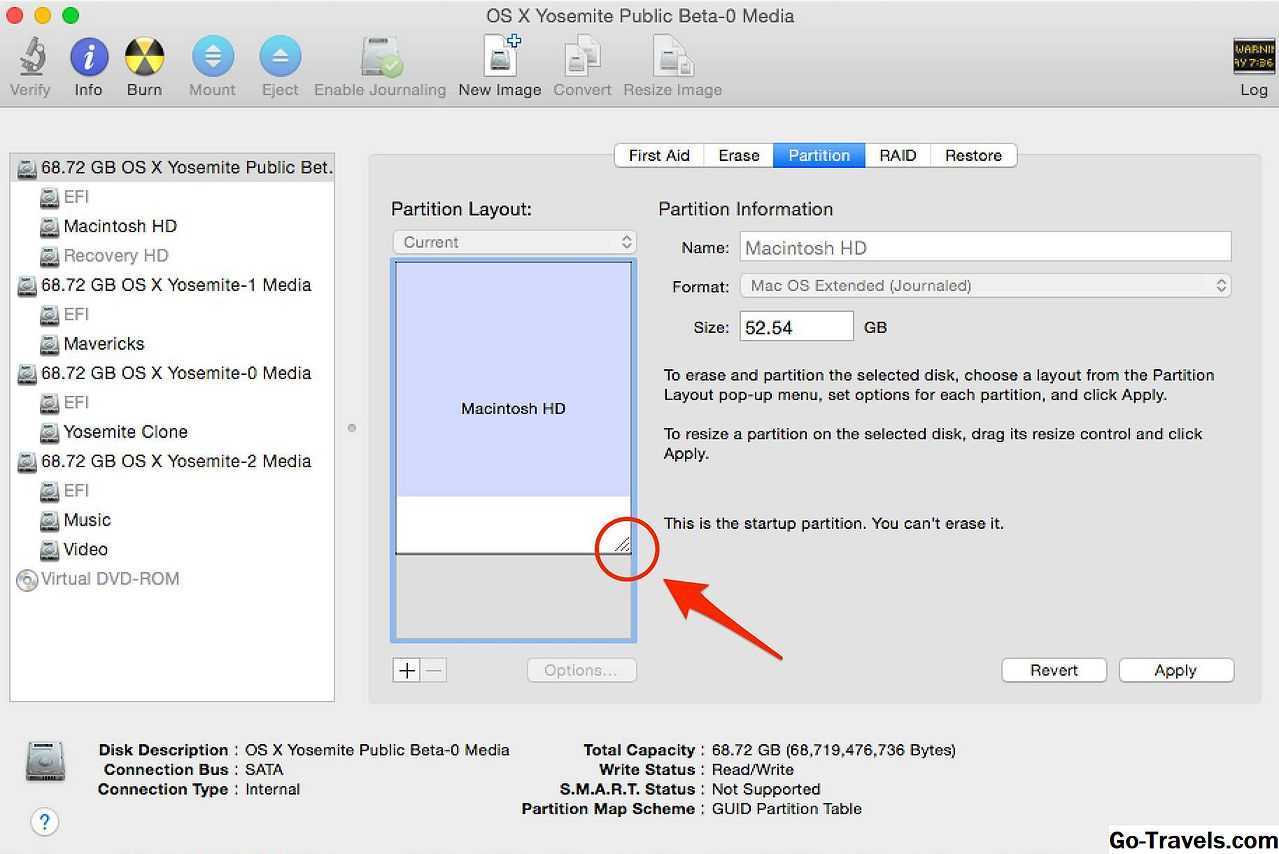This screenshot has height=854, width=1279.
Task: Click the Apply button
Action: click(x=1175, y=671)
